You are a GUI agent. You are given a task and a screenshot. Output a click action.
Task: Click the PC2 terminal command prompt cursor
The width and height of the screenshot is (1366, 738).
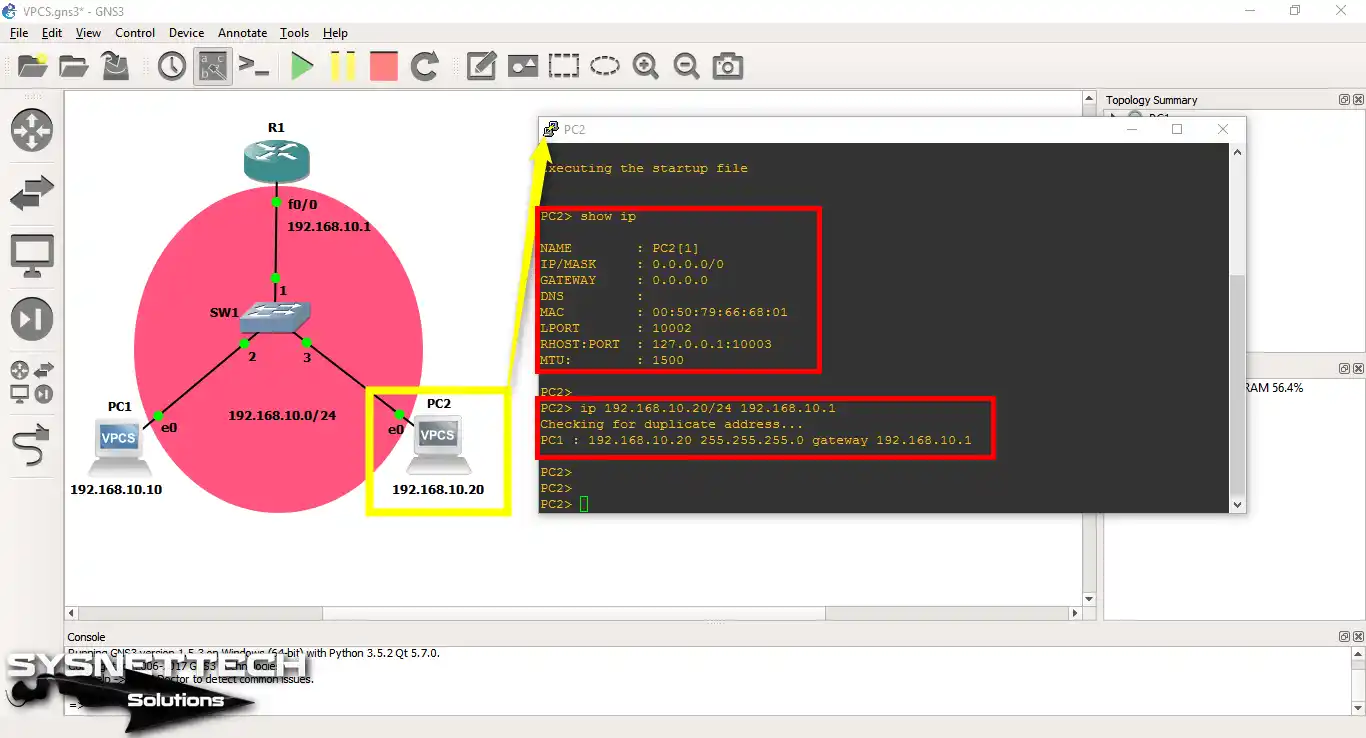pos(584,504)
